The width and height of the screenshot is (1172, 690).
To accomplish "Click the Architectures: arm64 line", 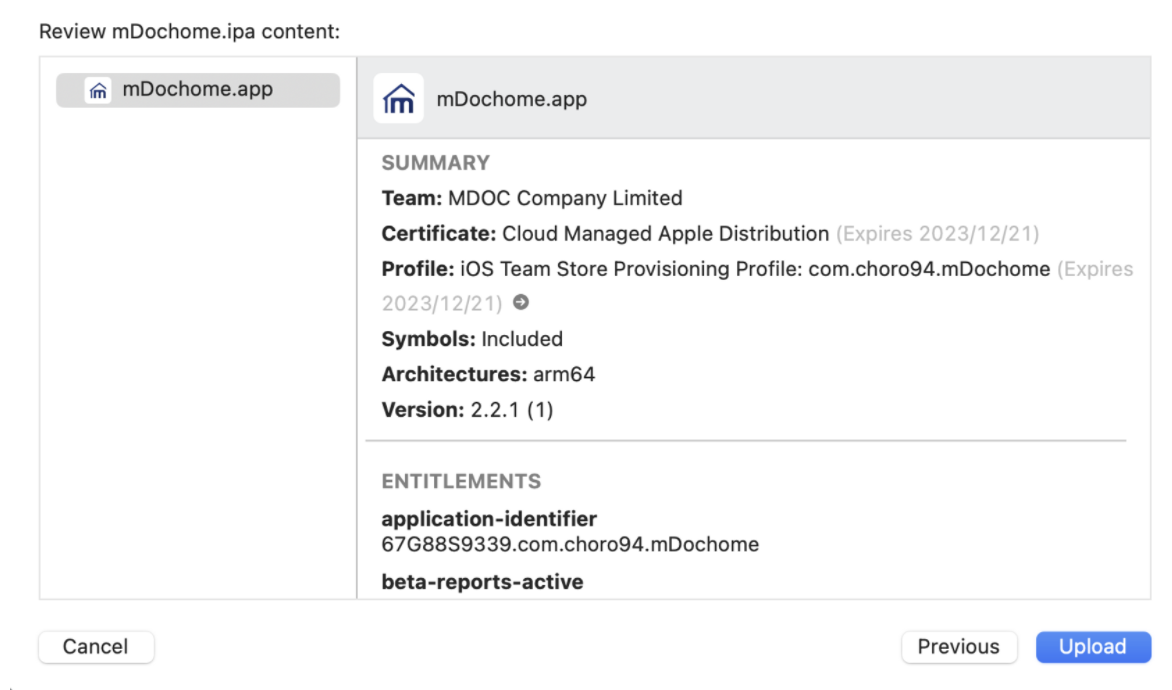I will [x=488, y=375].
